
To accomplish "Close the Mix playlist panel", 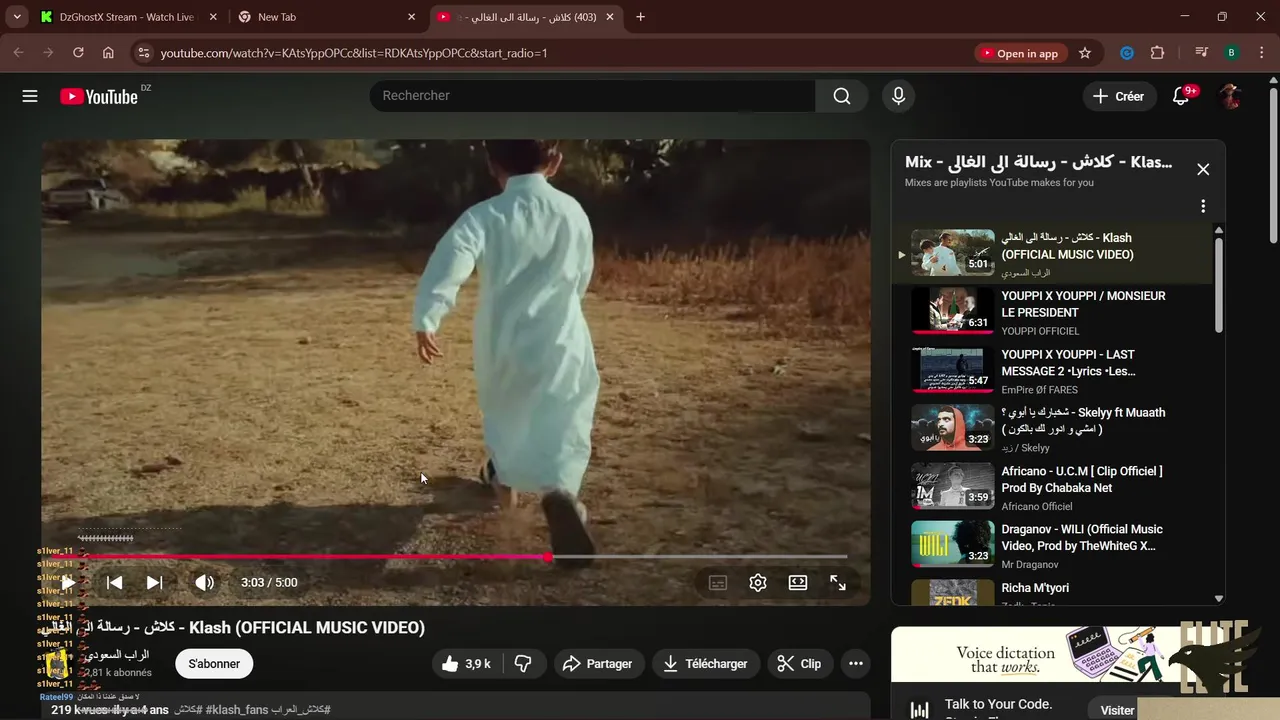I will coord(1203,170).
